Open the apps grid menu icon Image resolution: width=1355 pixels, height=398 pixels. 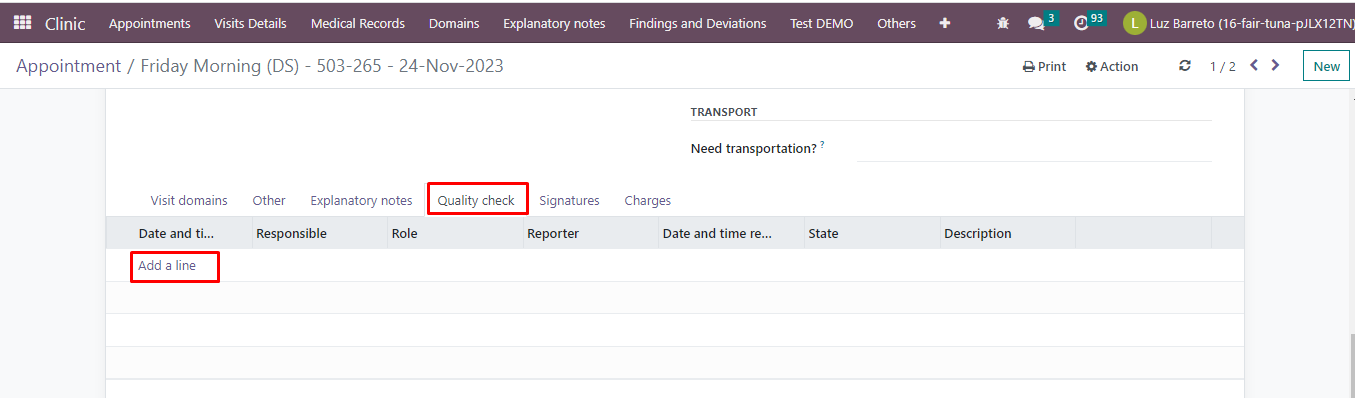tap(22, 23)
